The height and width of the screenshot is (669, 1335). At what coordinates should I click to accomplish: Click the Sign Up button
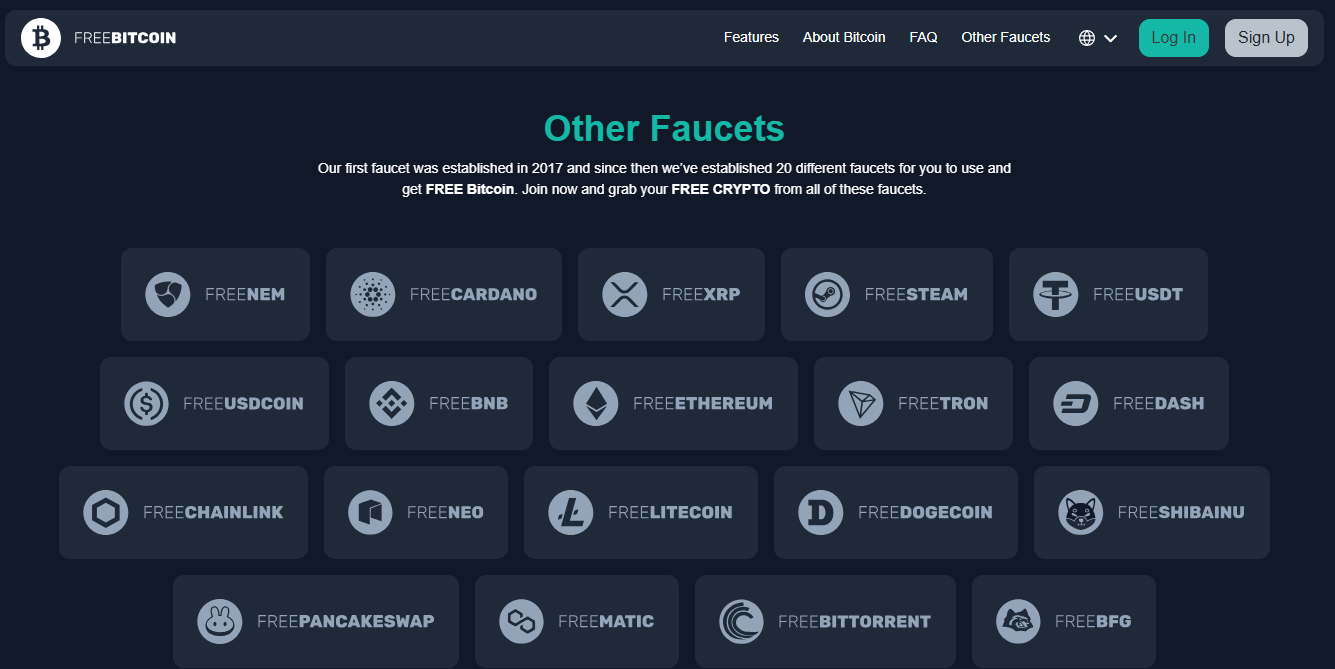1266,38
